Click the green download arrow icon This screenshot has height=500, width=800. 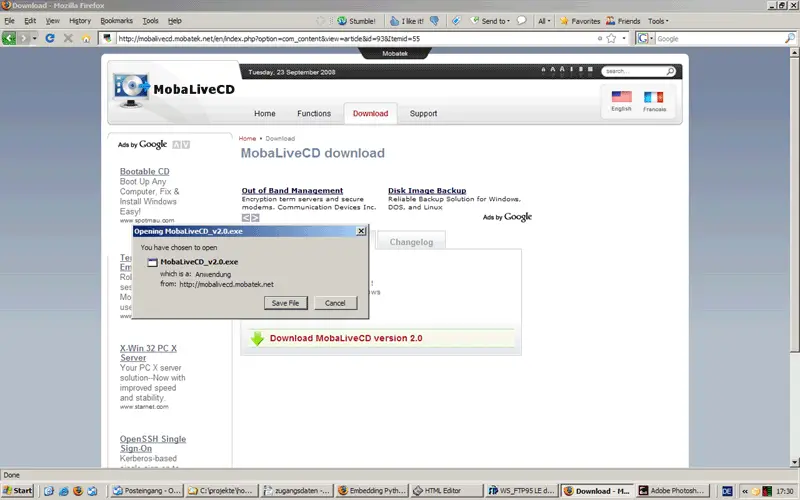257,338
